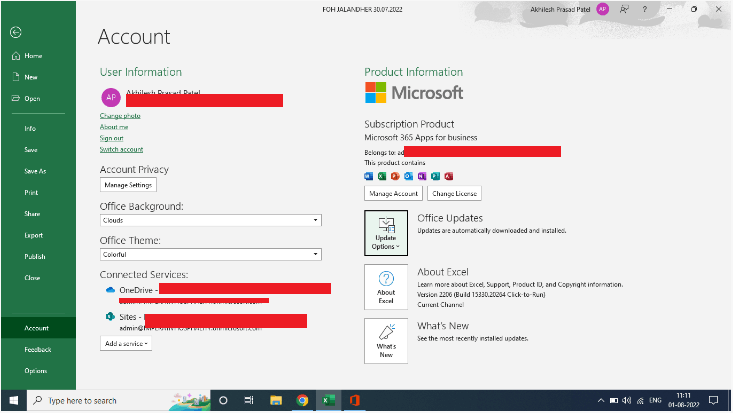Click the Outlook product icon
733x413 pixels.
pyautogui.click(x=409, y=176)
